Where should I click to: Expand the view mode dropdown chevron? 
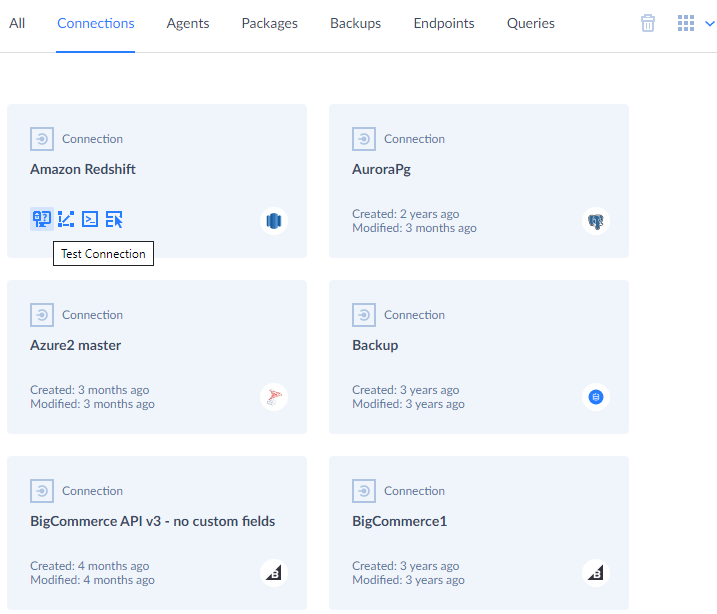point(710,23)
